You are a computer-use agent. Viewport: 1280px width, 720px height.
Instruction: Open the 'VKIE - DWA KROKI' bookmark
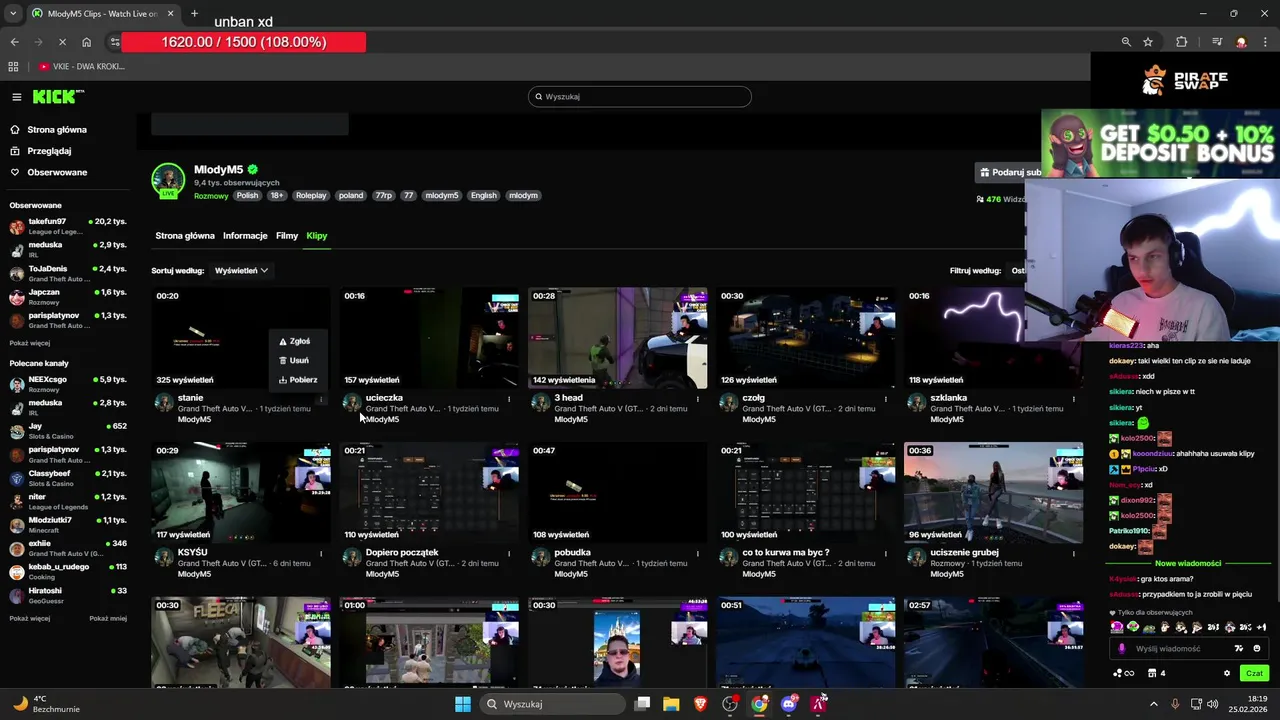pyautogui.click(x=82, y=67)
